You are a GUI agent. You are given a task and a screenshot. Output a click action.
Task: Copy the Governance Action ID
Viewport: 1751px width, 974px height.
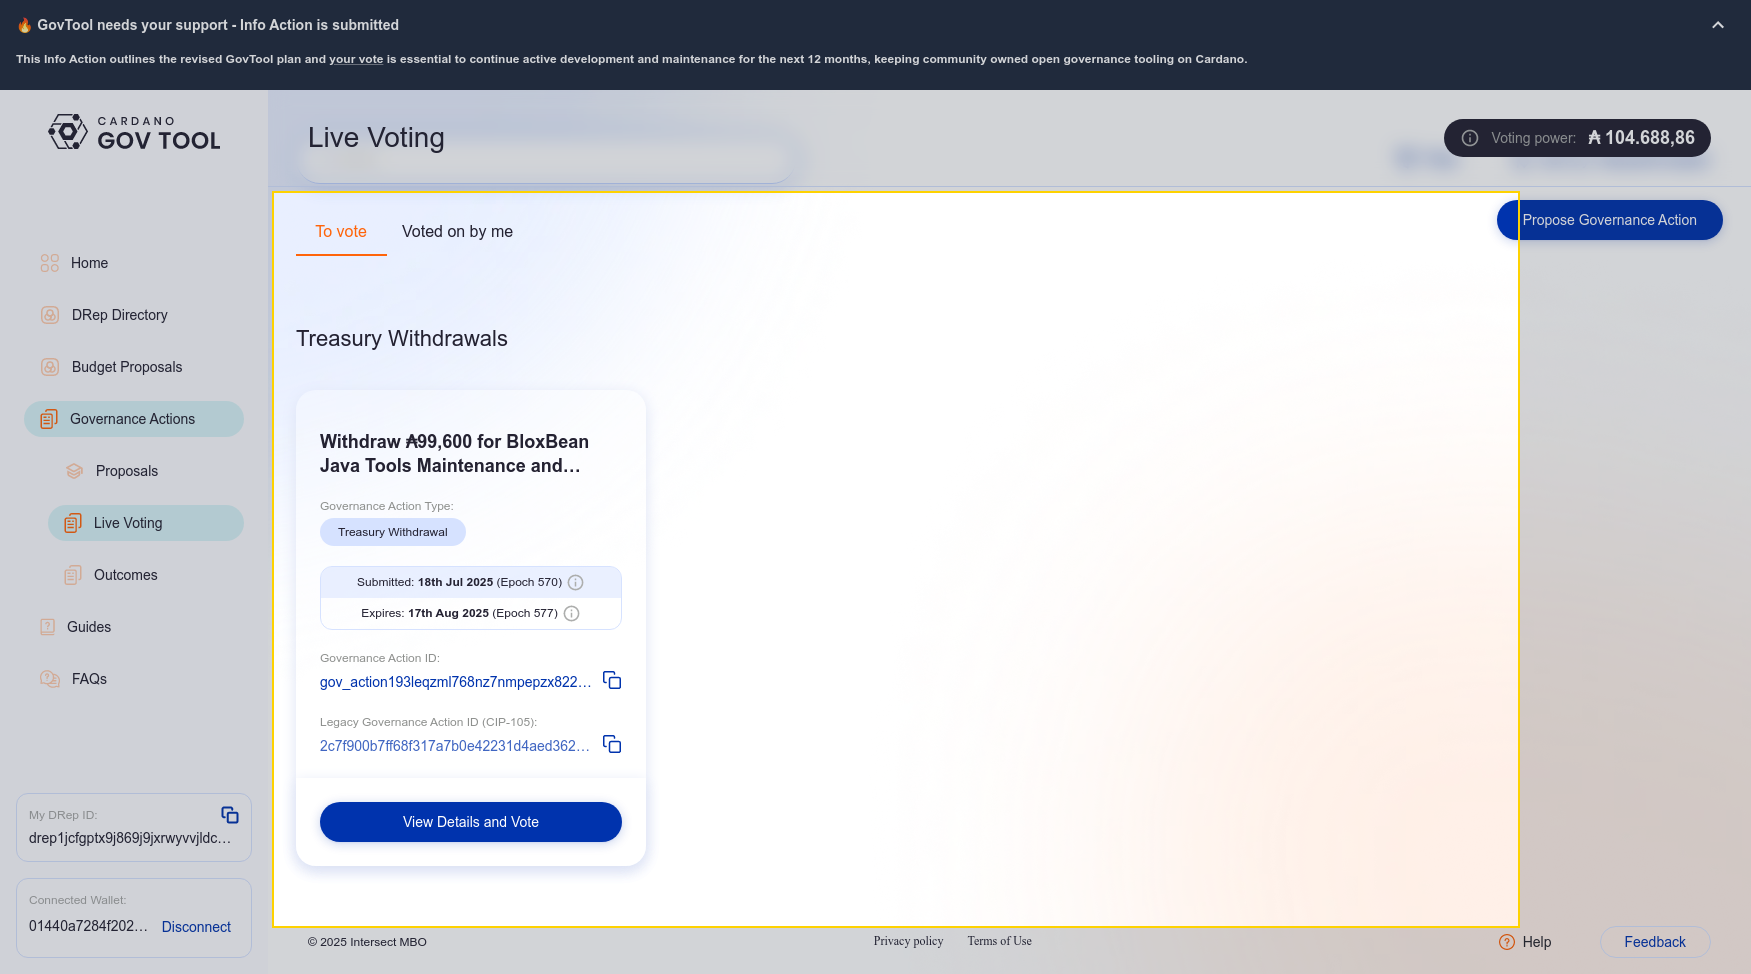(x=612, y=681)
